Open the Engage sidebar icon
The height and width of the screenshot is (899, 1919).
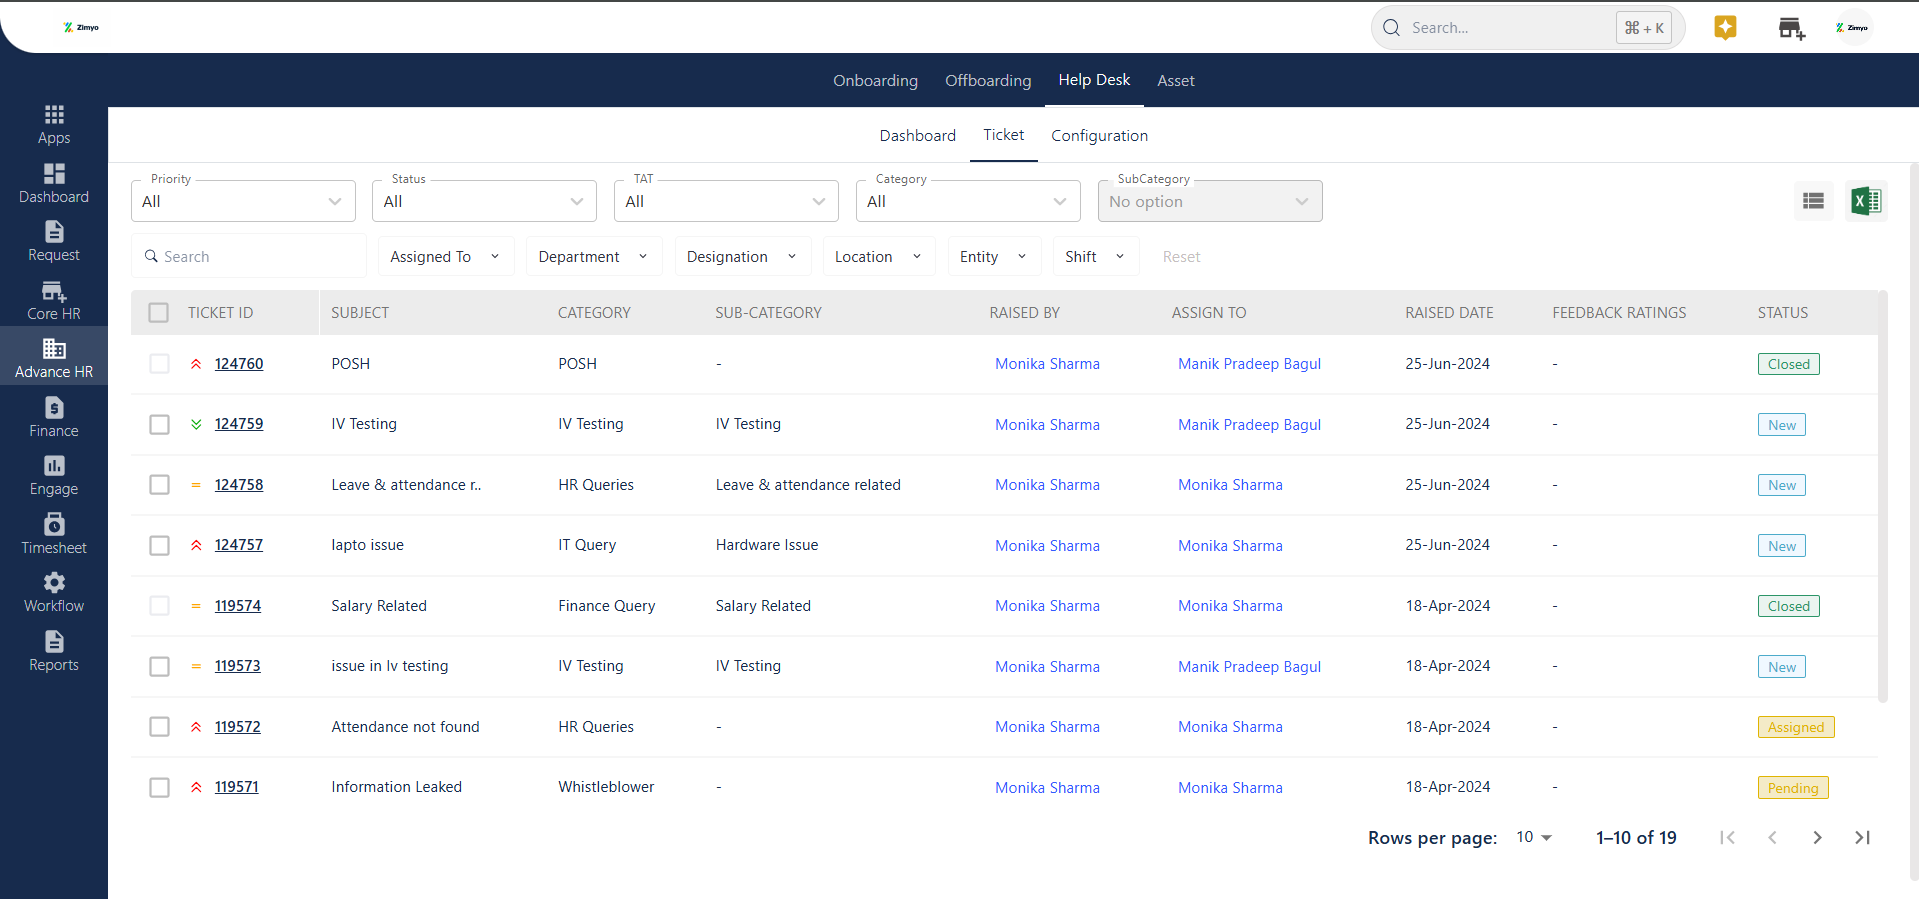(x=54, y=466)
